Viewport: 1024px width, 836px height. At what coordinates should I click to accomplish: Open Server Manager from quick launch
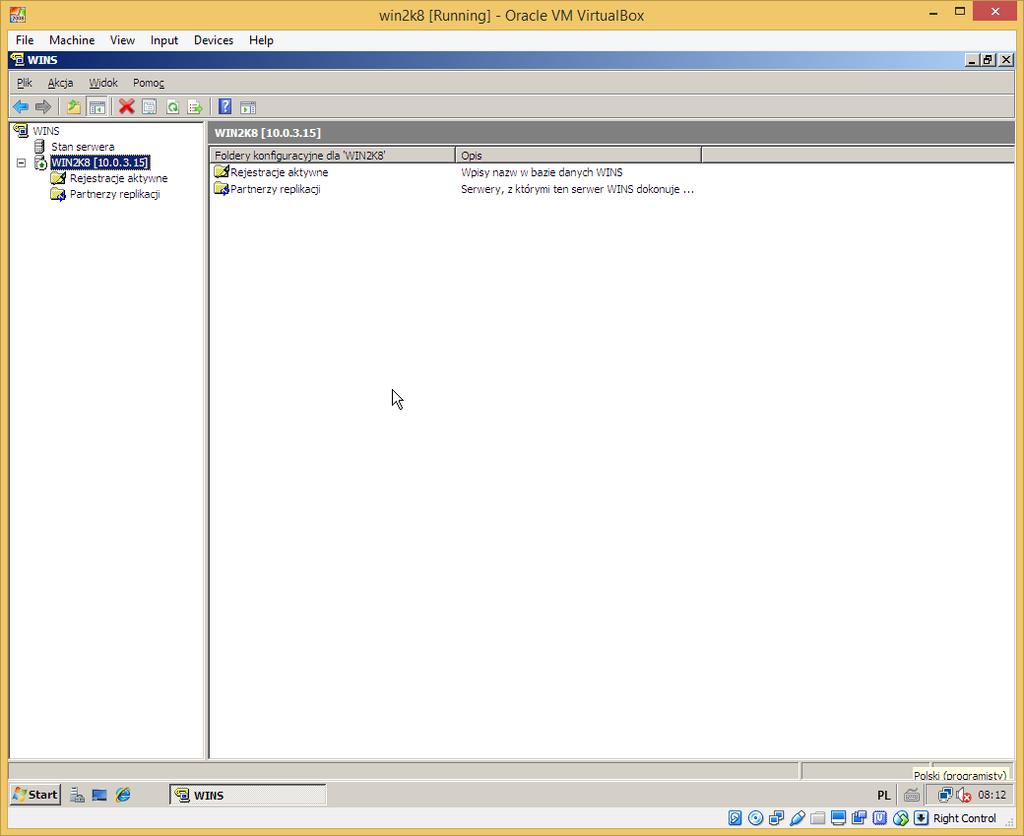click(x=78, y=795)
